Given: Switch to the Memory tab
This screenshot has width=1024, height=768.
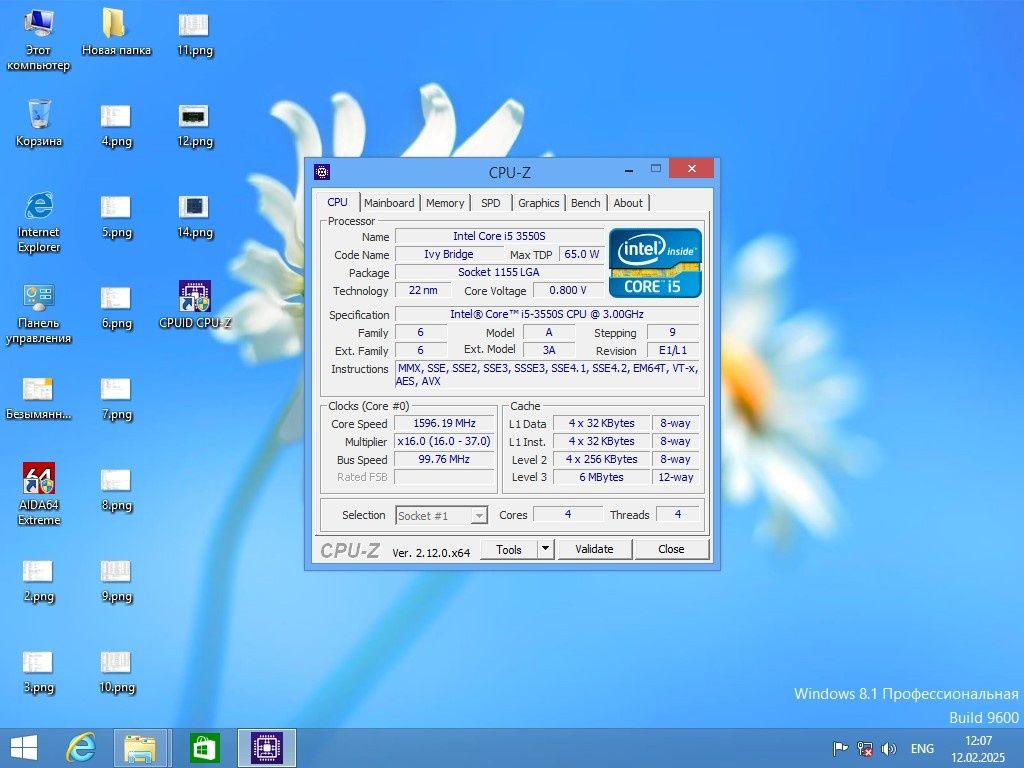Looking at the screenshot, I should pyautogui.click(x=445, y=203).
